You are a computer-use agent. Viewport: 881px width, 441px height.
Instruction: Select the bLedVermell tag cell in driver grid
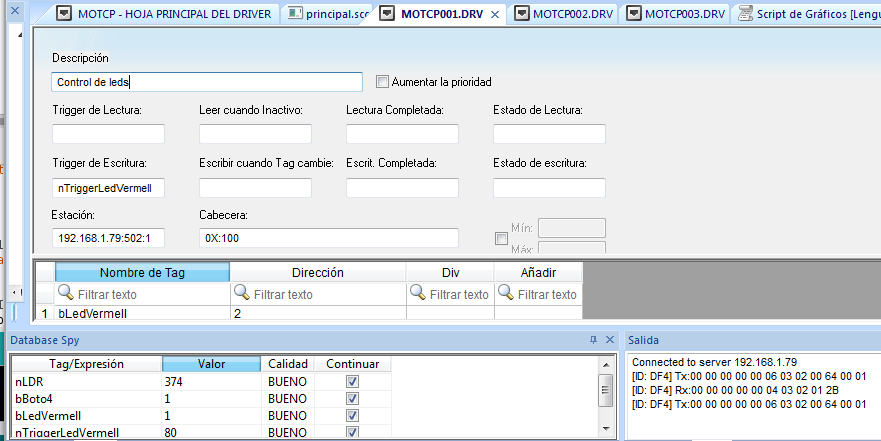pyautogui.click(x=142, y=313)
